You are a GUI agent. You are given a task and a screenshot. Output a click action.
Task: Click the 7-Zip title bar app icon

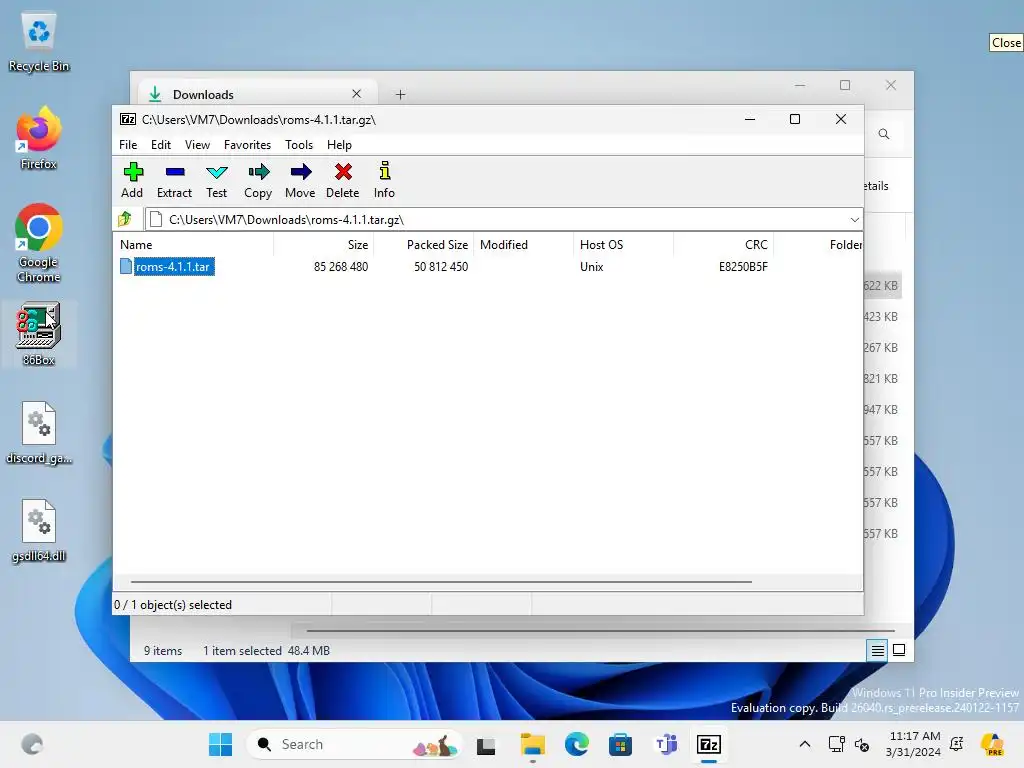[128, 119]
